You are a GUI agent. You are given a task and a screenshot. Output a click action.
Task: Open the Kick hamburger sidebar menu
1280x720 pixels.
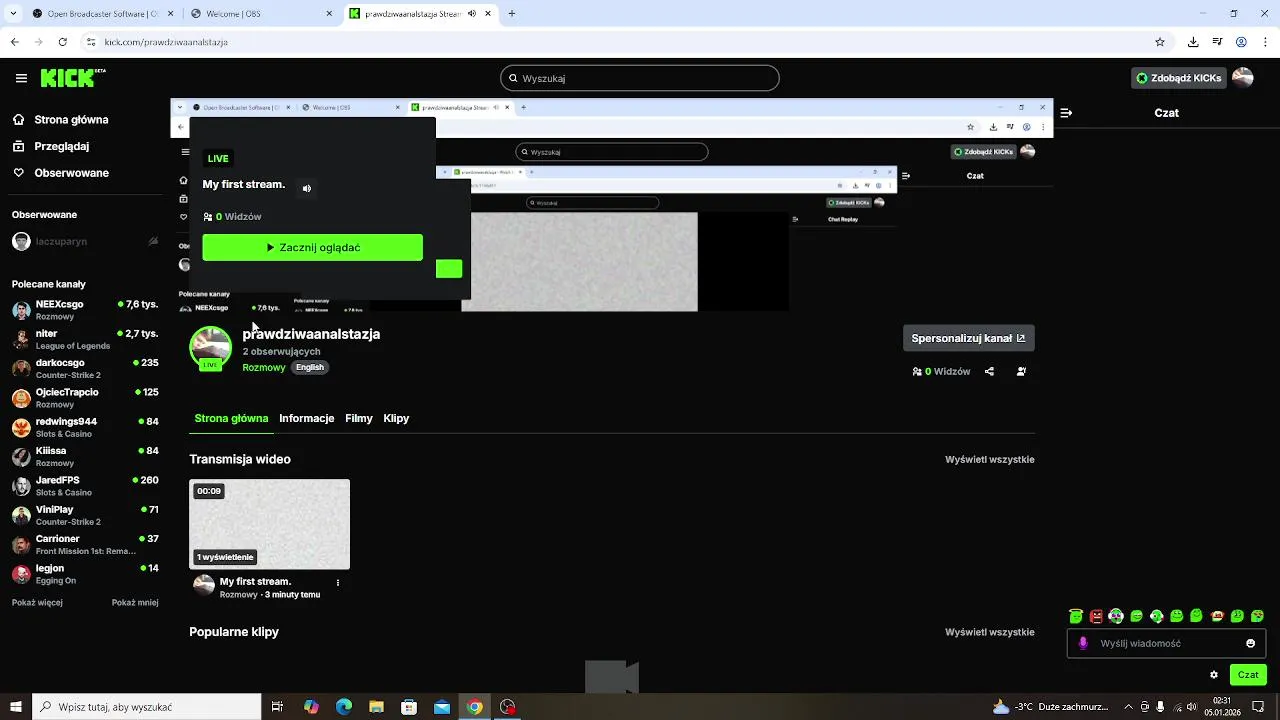tap(21, 78)
